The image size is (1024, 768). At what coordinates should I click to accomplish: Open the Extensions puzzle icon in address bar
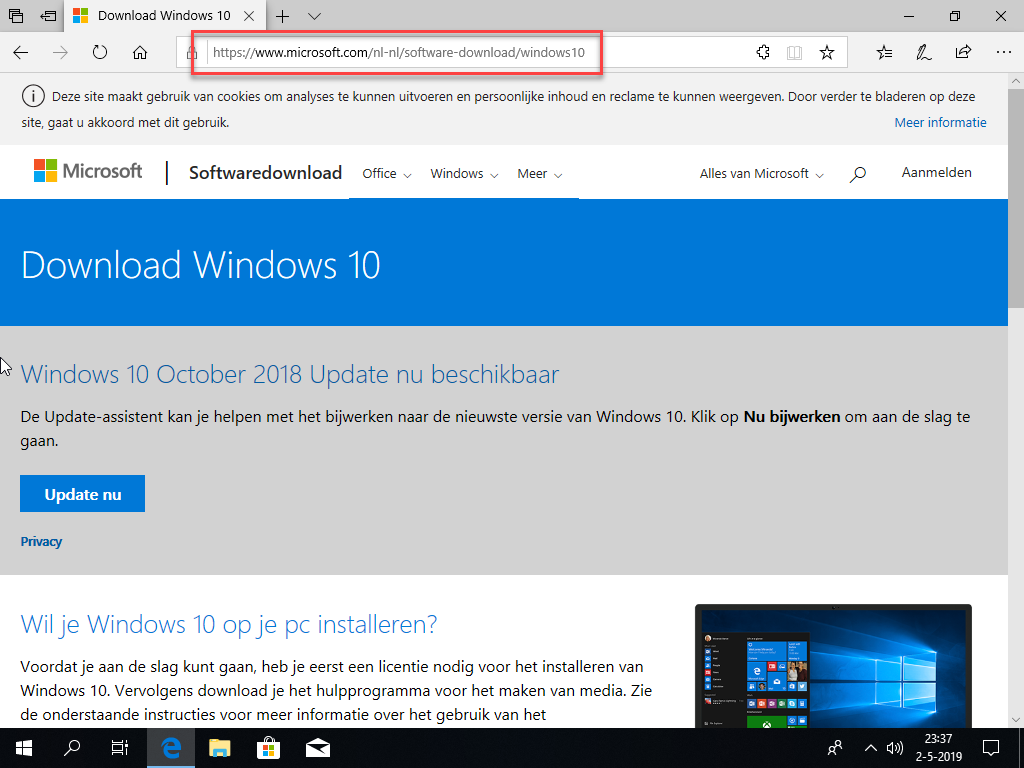pyautogui.click(x=763, y=52)
